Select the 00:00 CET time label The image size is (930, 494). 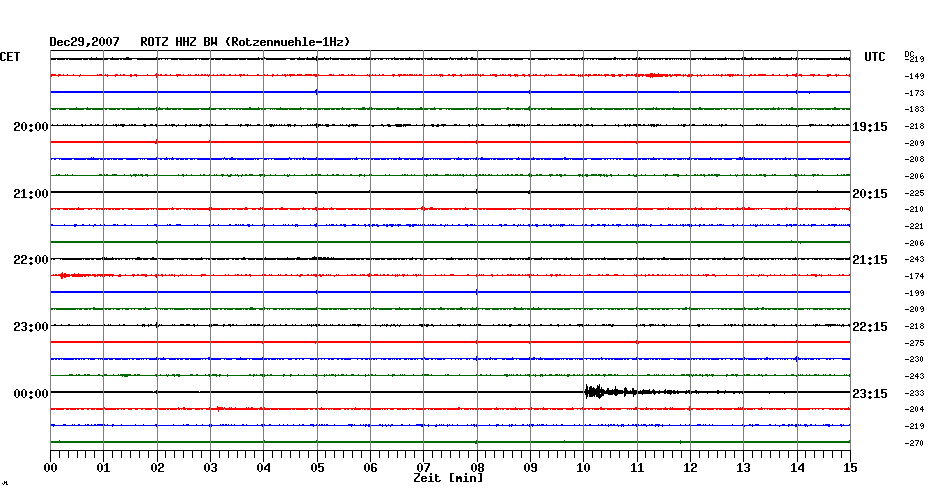click(31, 394)
